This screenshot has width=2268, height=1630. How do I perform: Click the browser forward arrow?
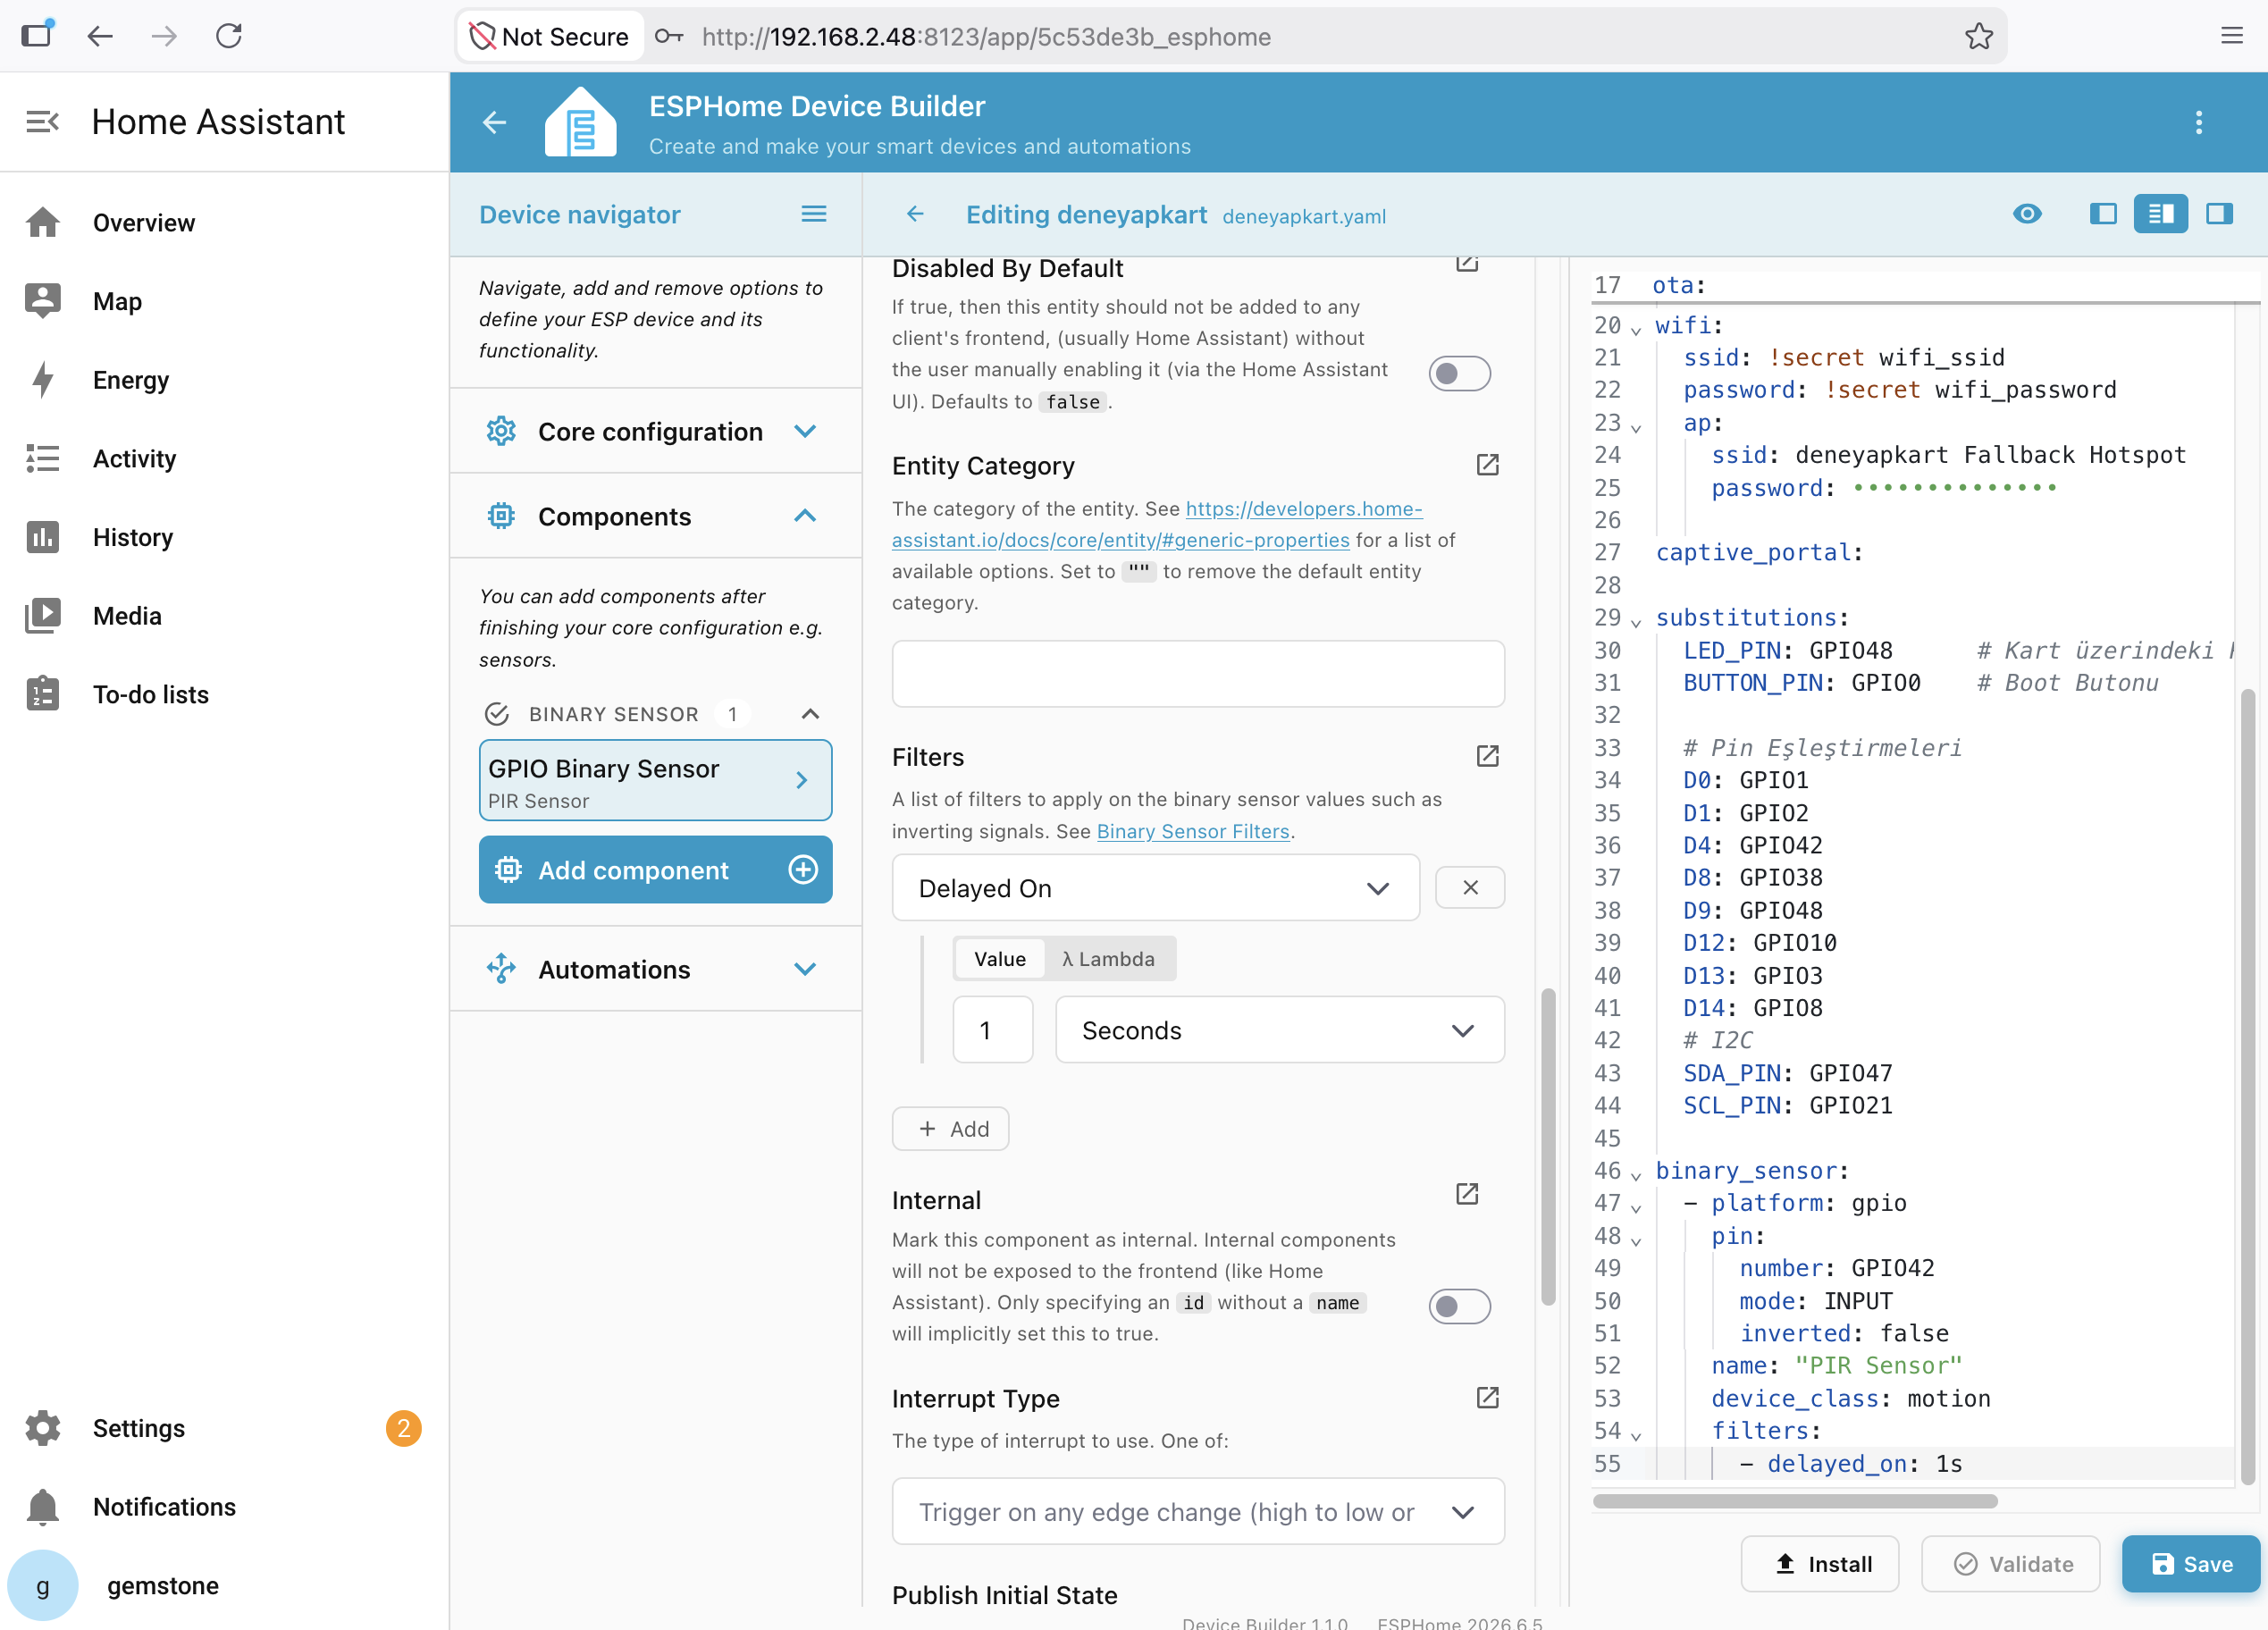tap(164, 37)
